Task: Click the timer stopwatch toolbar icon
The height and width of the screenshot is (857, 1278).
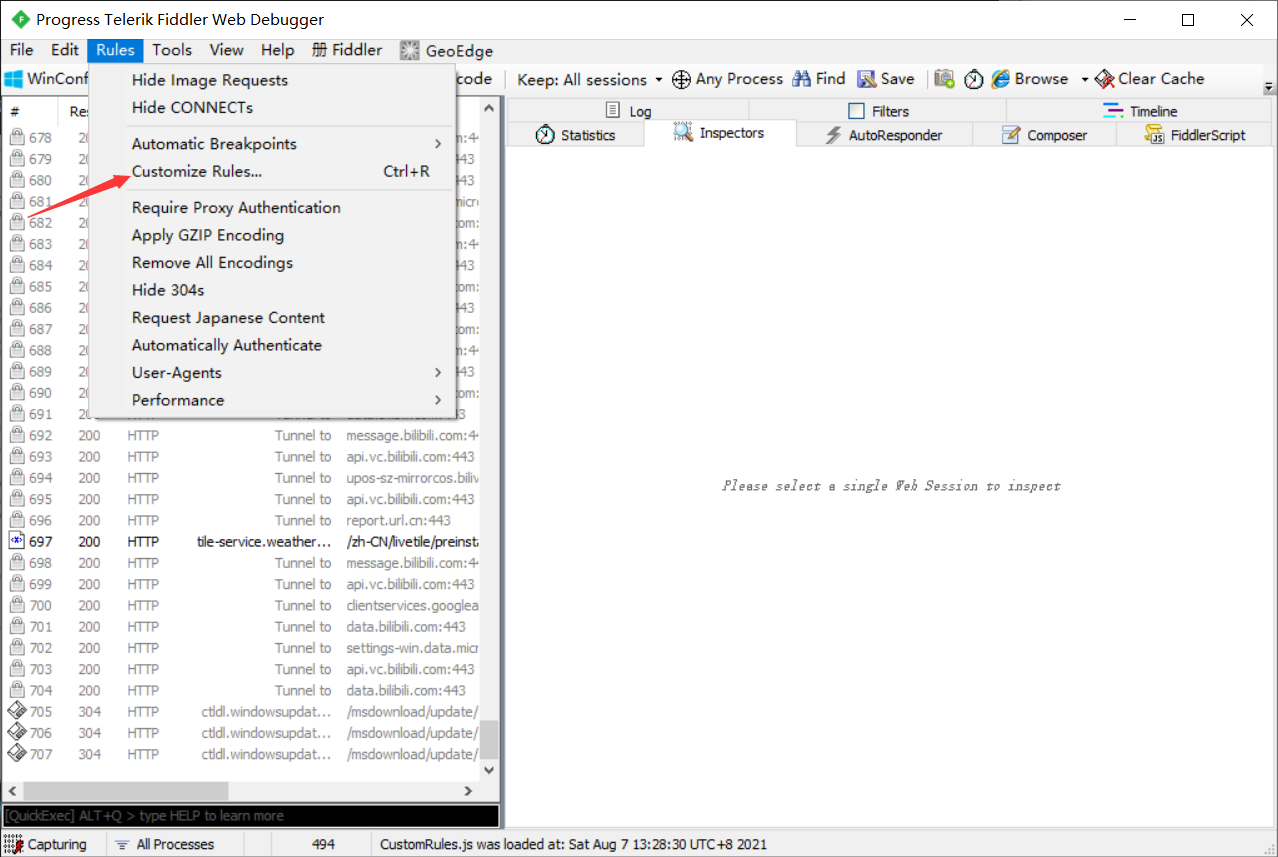Action: 974,79
